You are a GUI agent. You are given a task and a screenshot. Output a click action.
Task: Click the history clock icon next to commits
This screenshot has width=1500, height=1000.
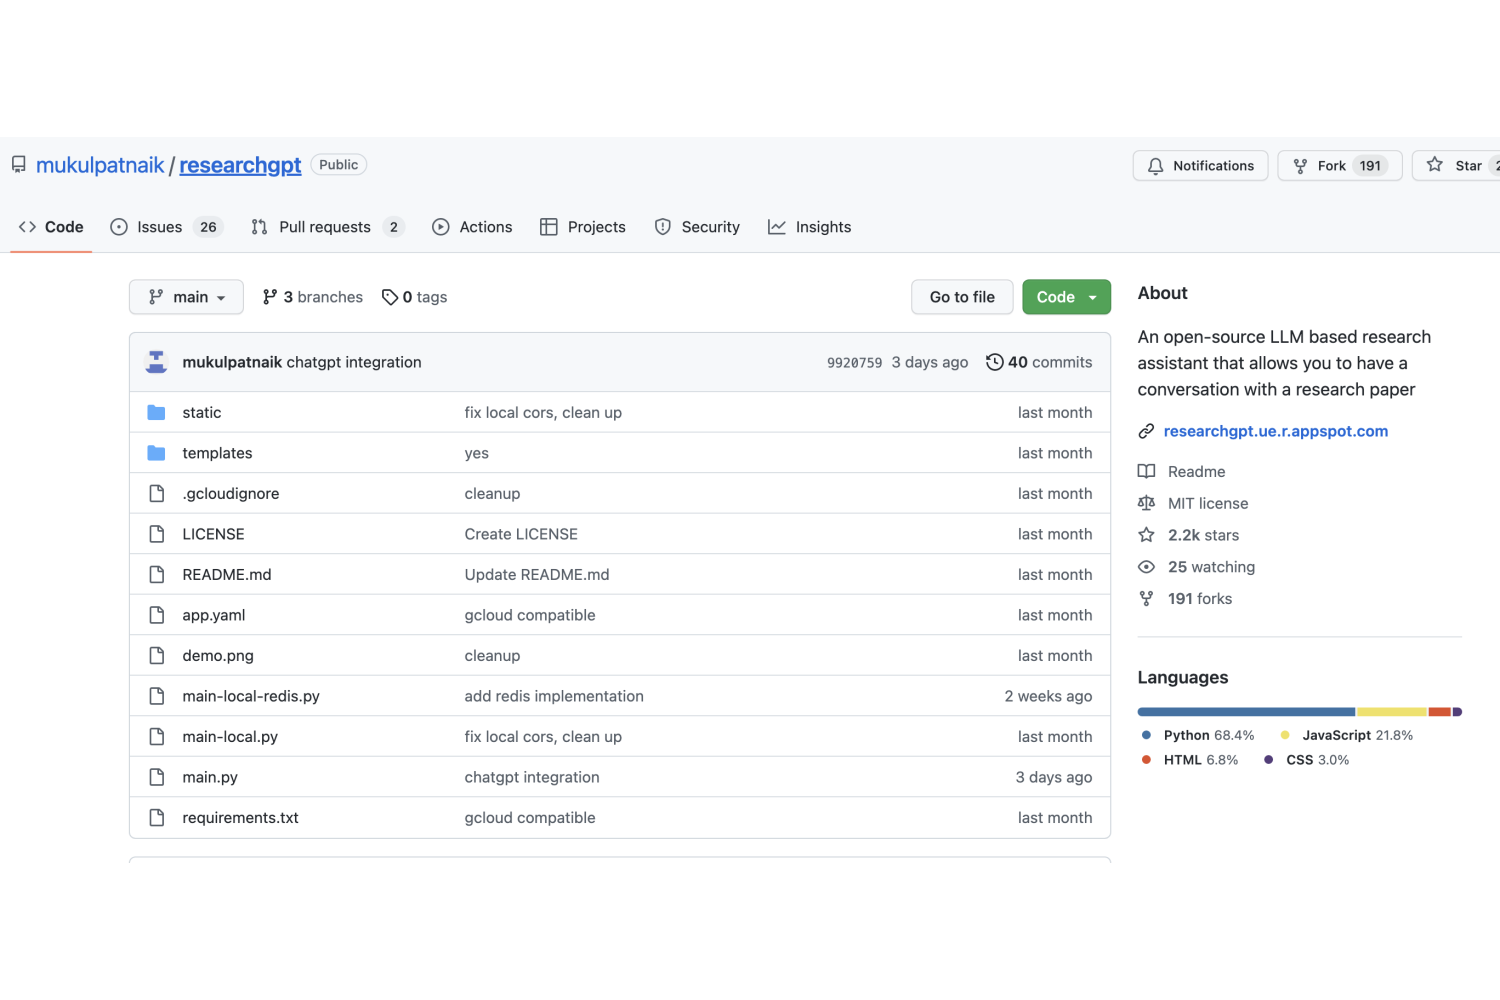[x=994, y=362]
